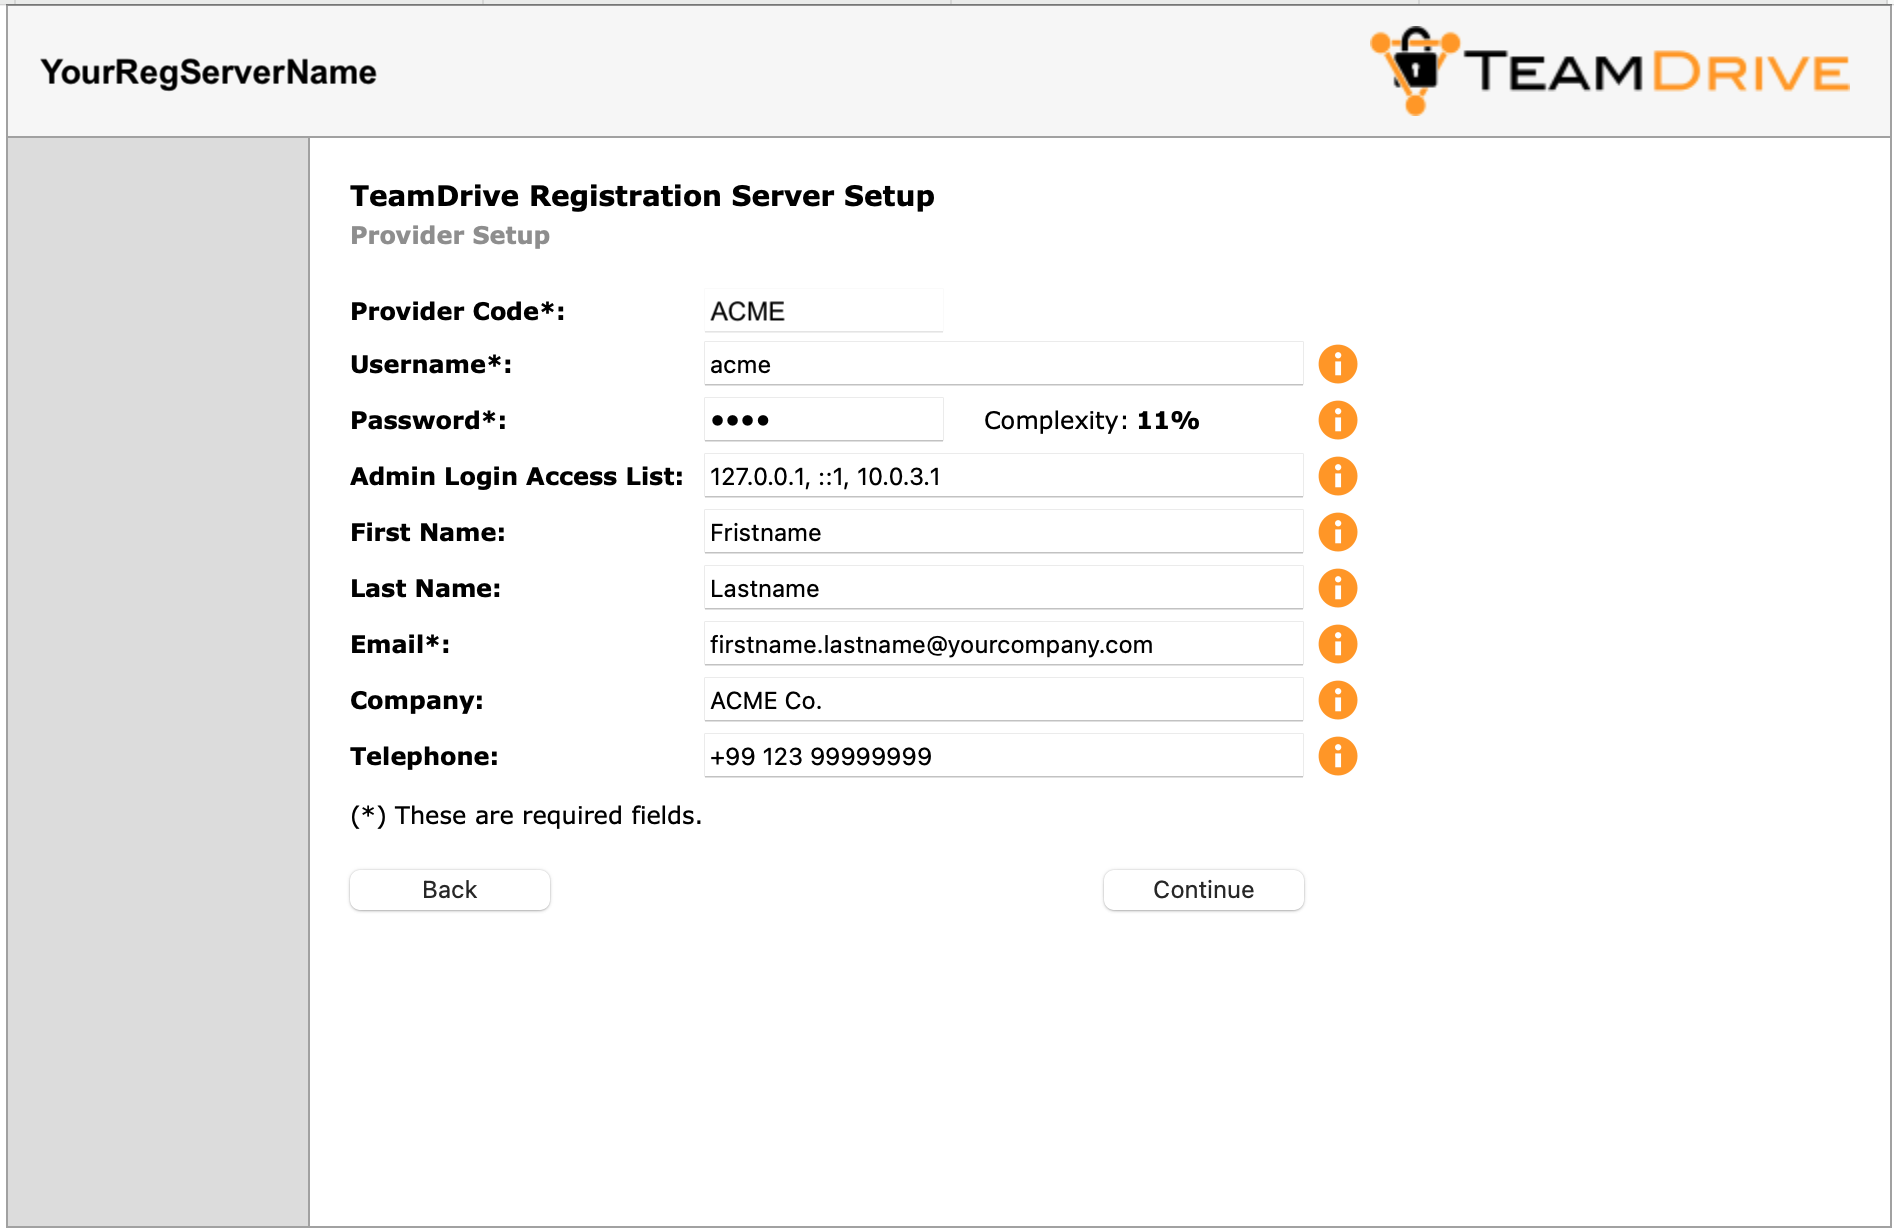Click inside the Username field
The width and height of the screenshot is (1894, 1232).
(x=1003, y=363)
